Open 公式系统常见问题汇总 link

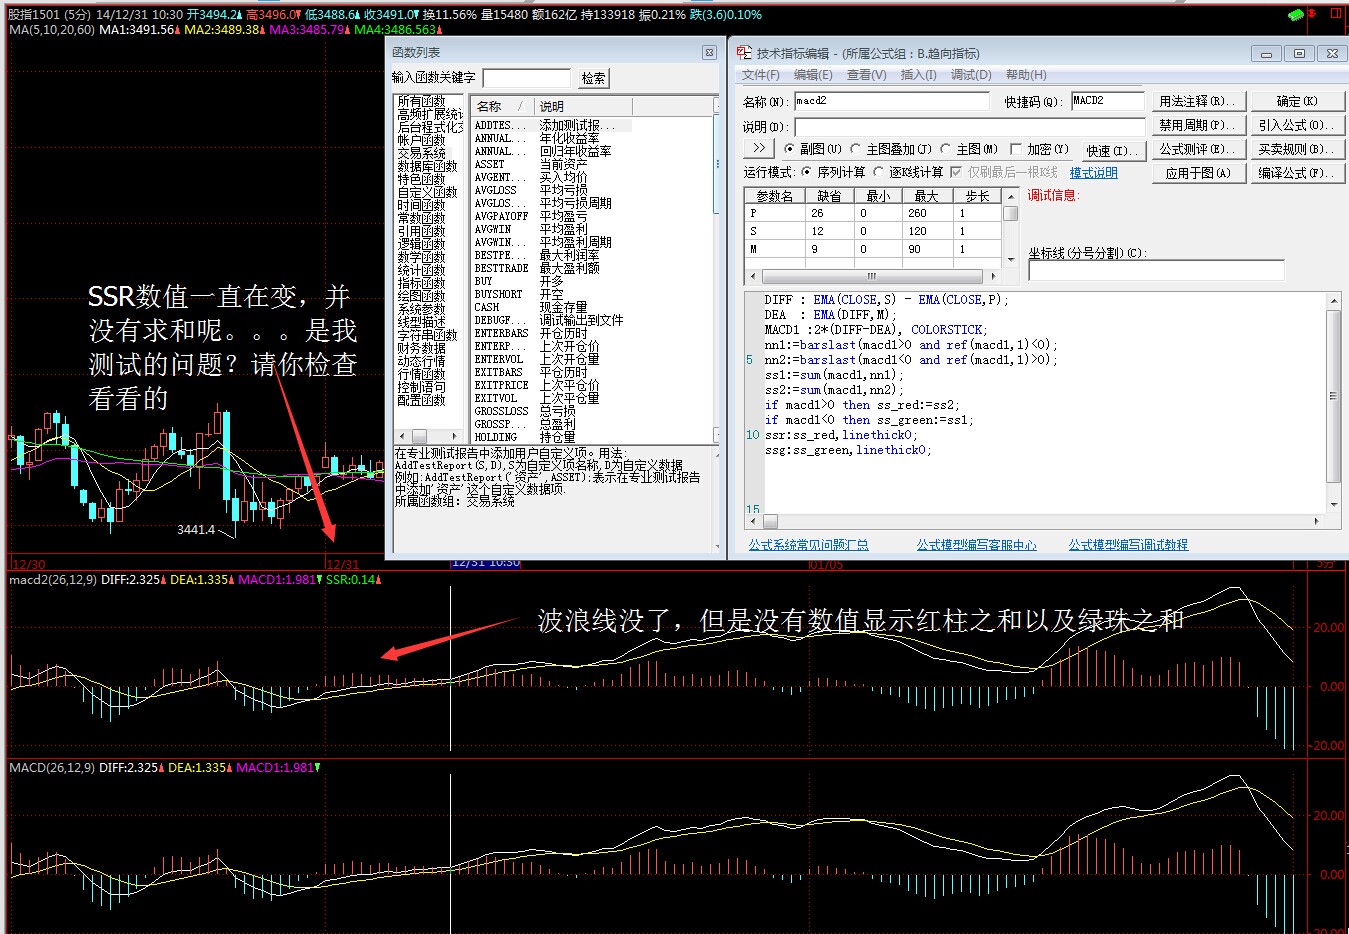coord(809,545)
